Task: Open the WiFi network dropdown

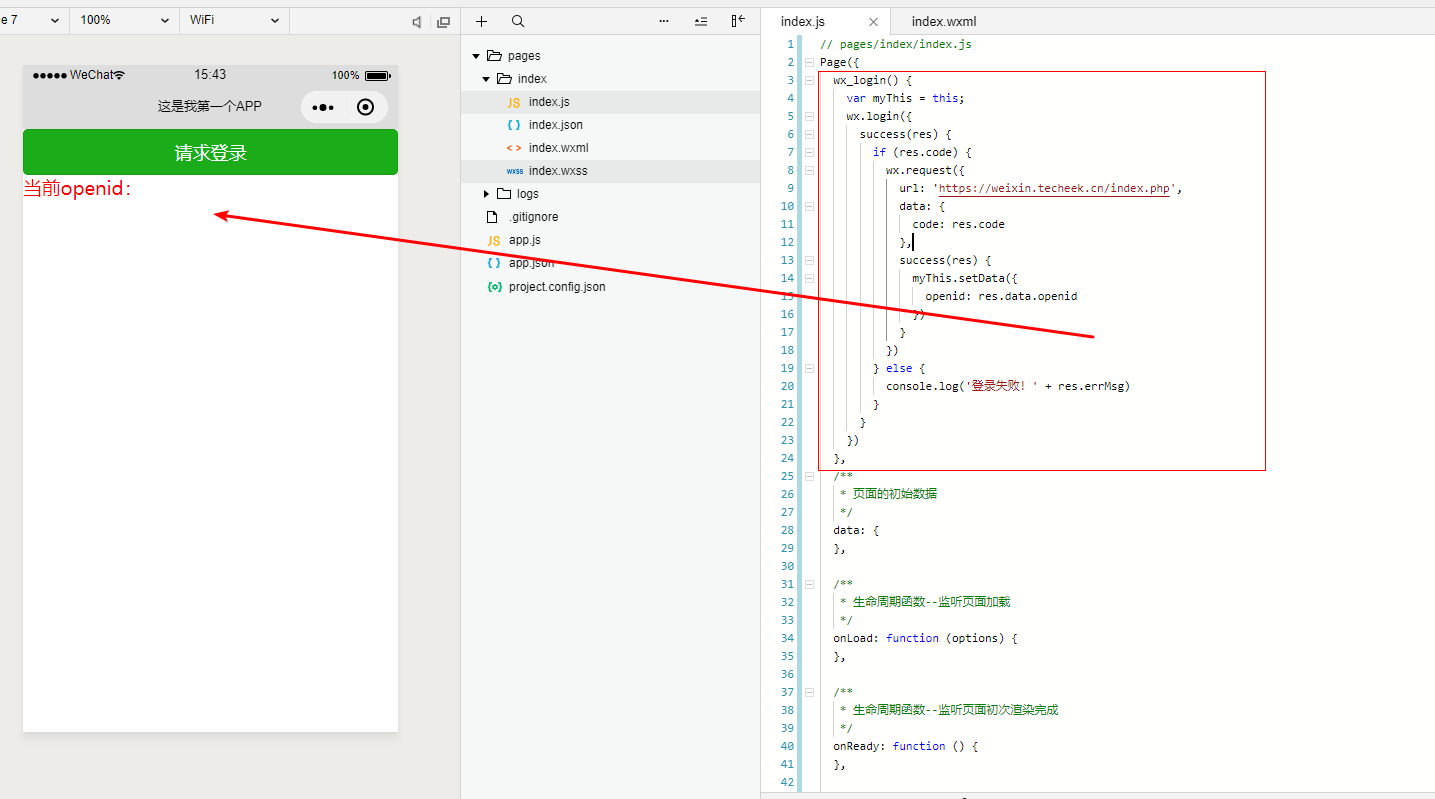Action: coord(234,20)
